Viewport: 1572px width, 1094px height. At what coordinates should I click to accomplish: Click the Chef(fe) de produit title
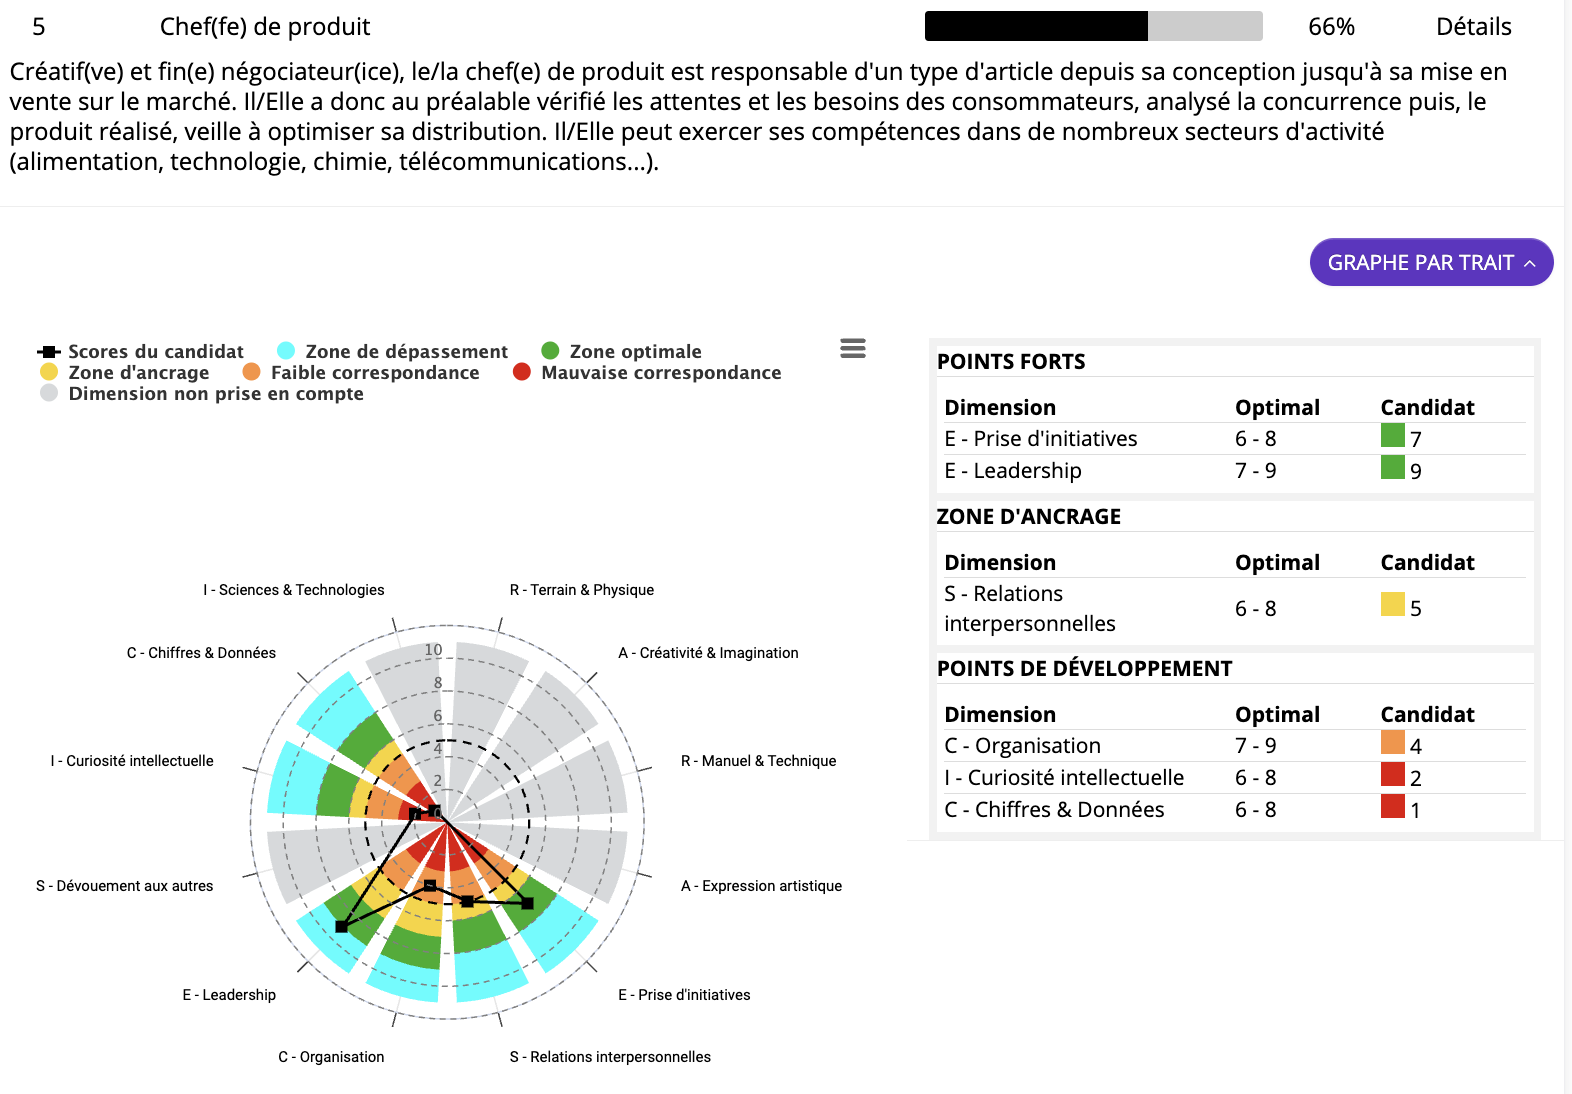coord(265,27)
